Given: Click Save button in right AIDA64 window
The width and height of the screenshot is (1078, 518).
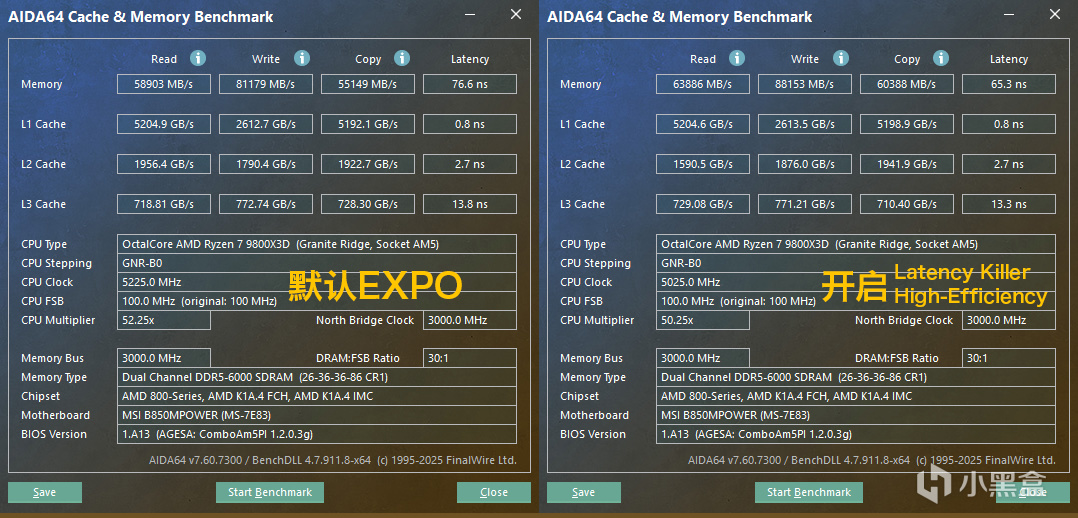Looking at the screenshot, I should pos(584,492).
